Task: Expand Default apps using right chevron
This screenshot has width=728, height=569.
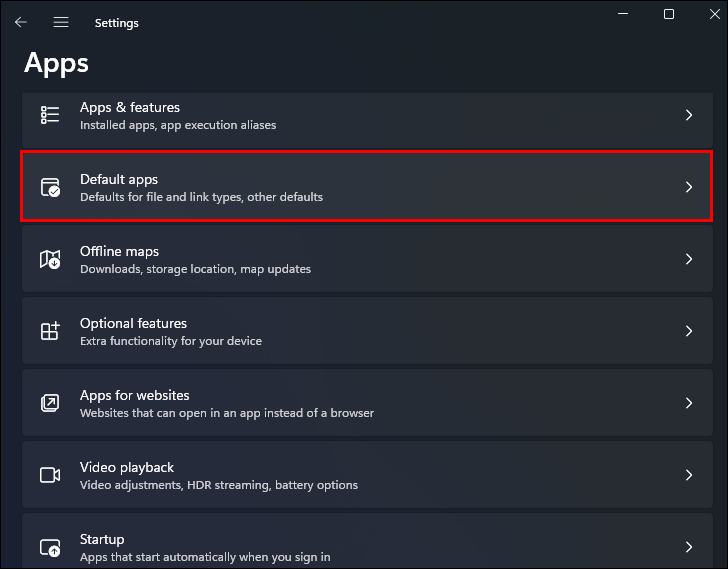Action: click(688, 187)
